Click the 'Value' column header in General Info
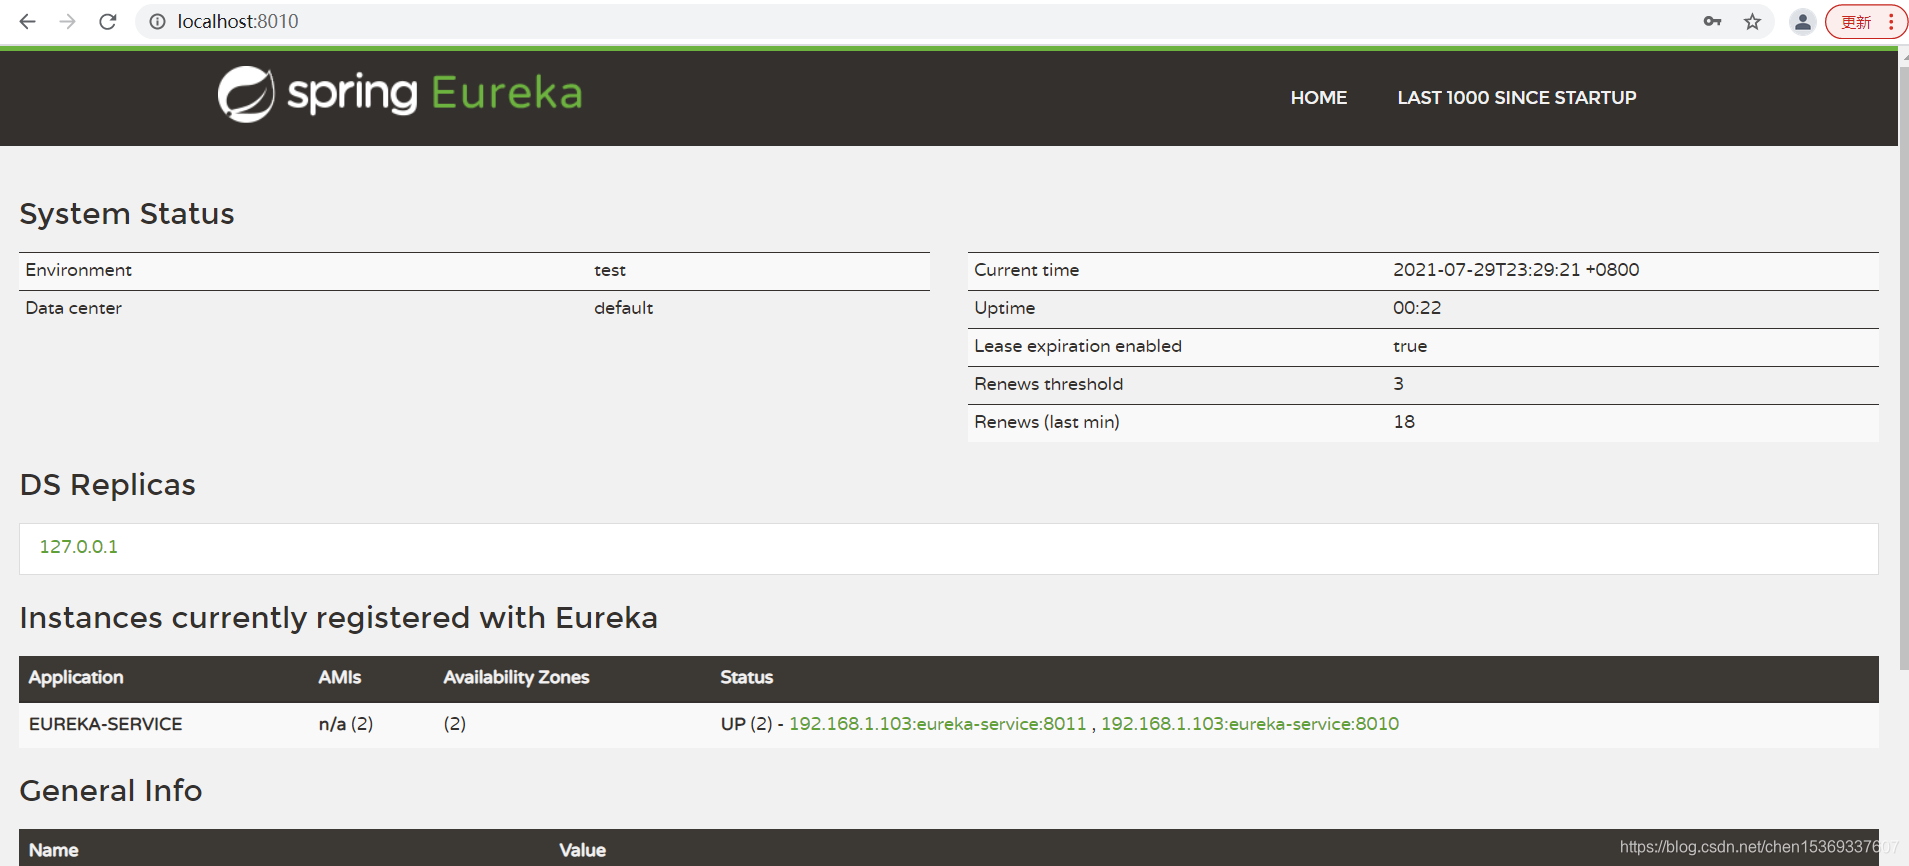 [583, 850]
